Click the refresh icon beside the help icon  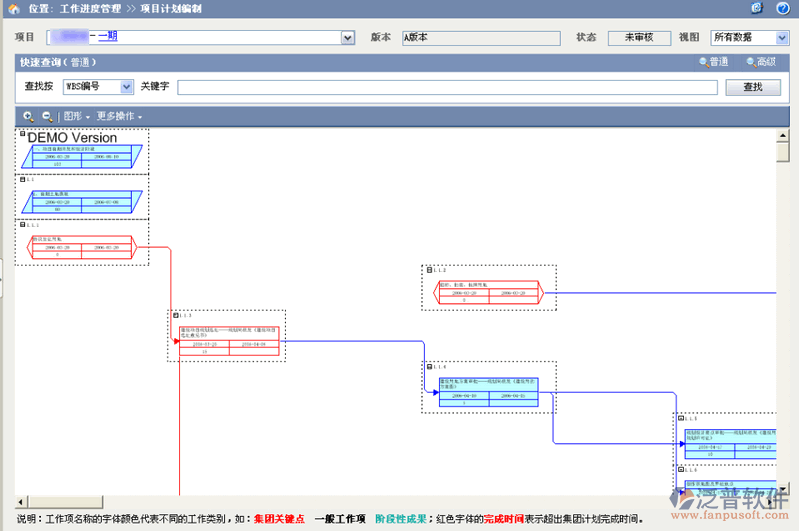[757, 8]
